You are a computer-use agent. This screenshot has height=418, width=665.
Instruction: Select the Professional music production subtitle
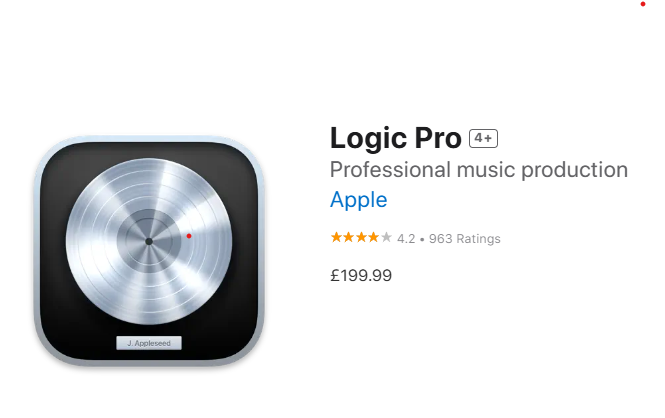479,170
